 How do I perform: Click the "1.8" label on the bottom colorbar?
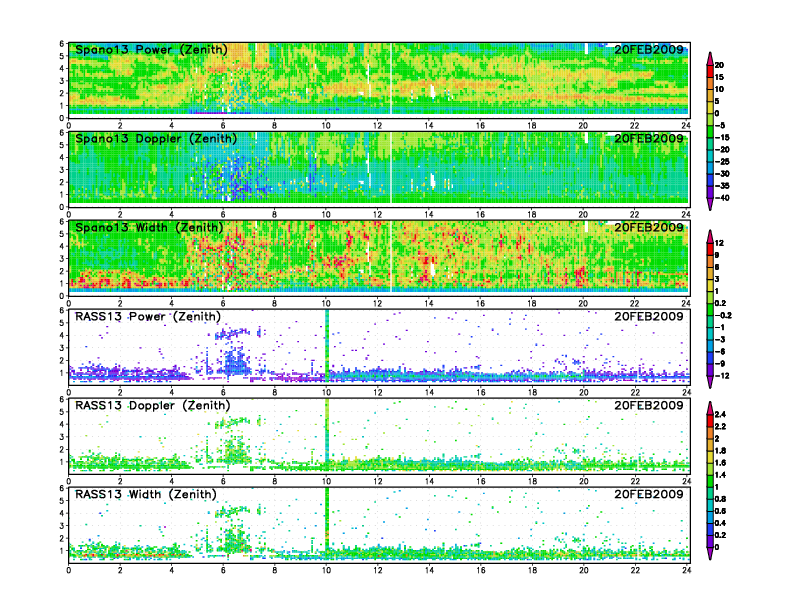[x=721, y=450]
